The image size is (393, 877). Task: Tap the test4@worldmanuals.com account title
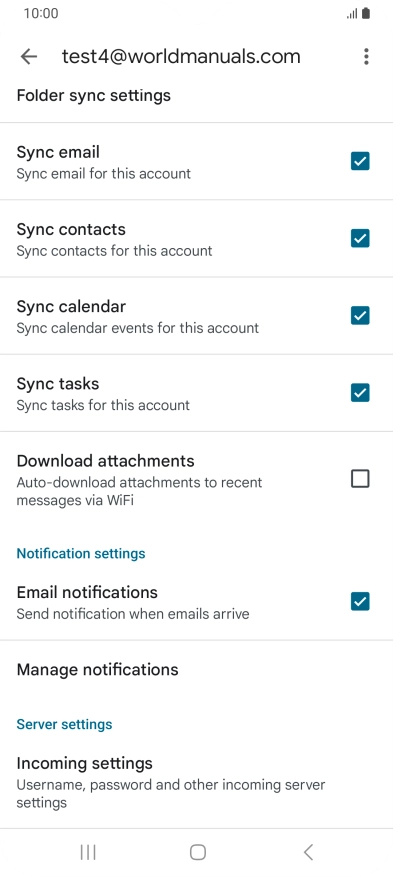(181, 56)
